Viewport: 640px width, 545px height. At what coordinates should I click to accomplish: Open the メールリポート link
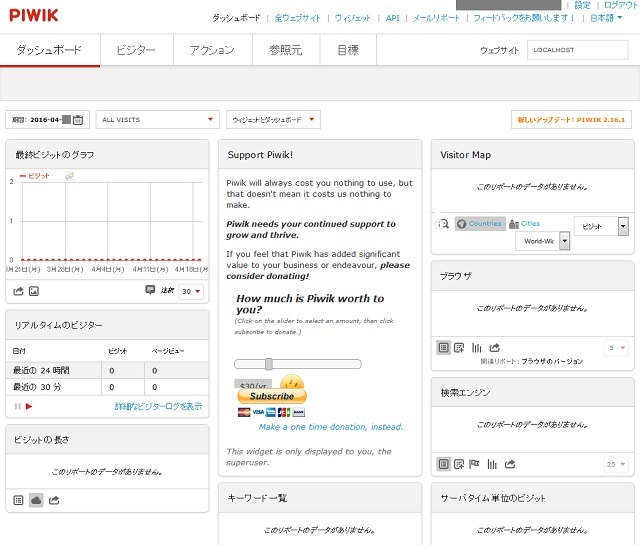(436, 18)
